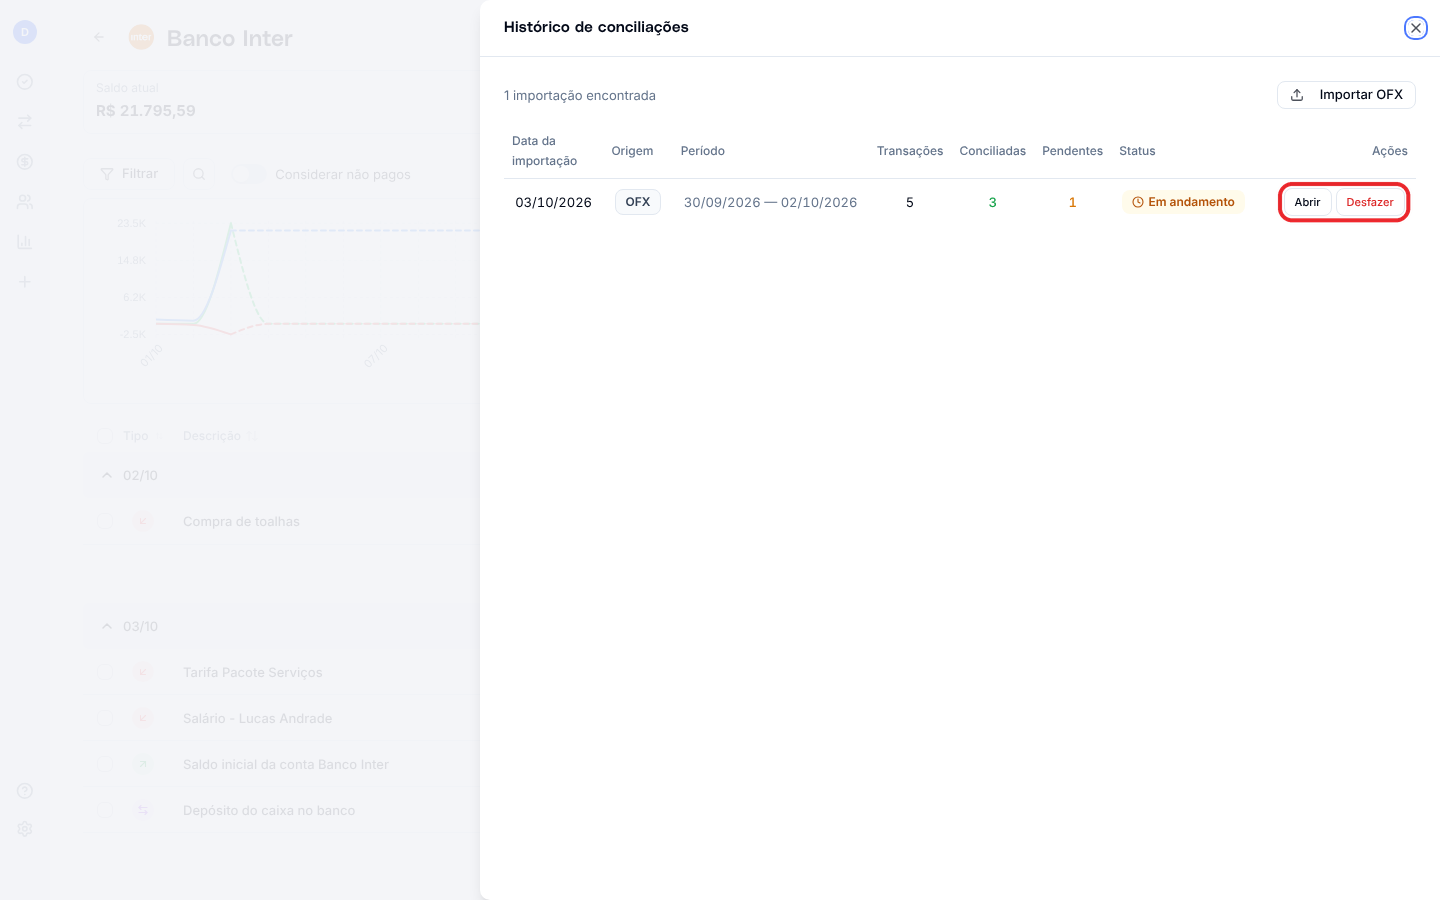
Task: Click the type icon for Tarifa Pacote Serviços
Action: (143, 672)
